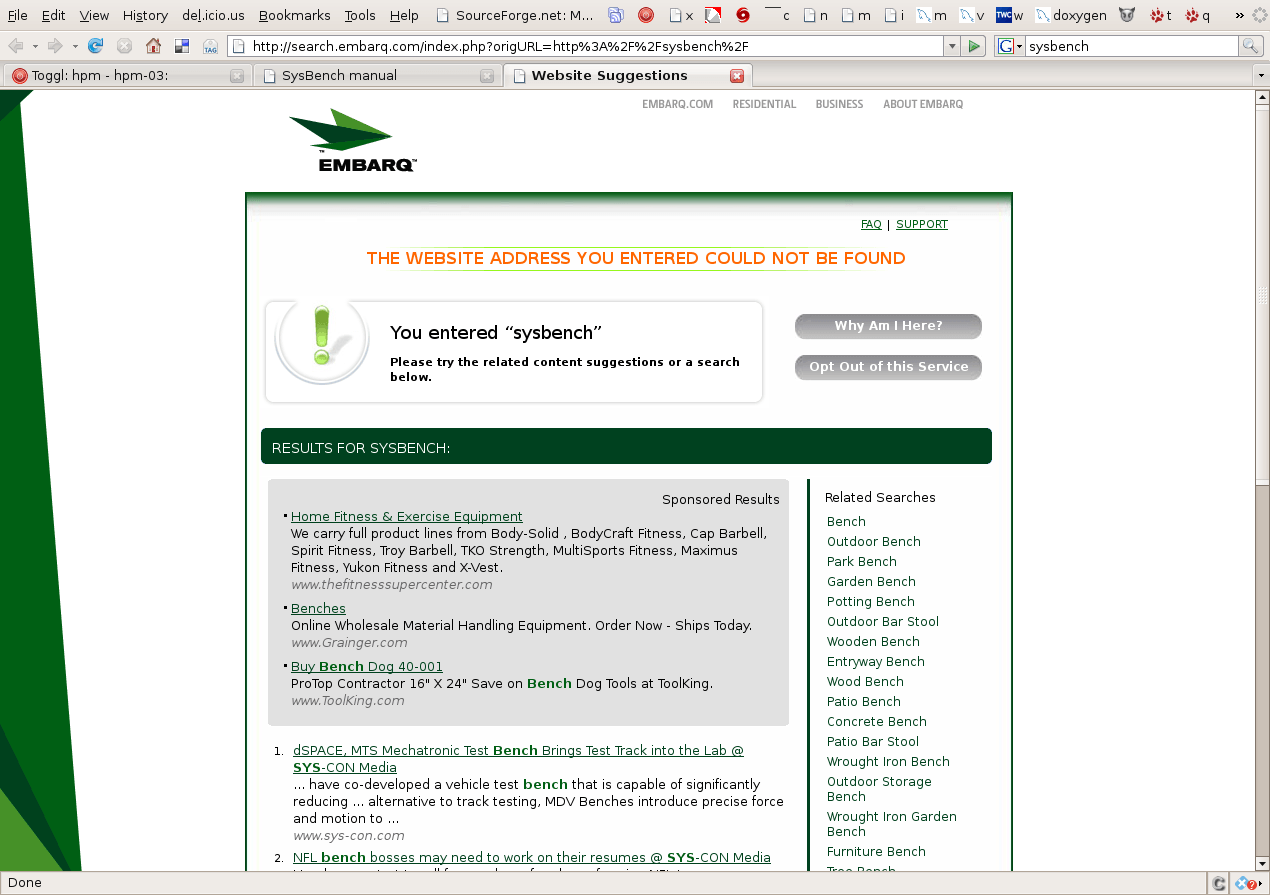Click the EMBARQ logo
The height and width of the screenshot is (895, 1270).
(353, 141)
